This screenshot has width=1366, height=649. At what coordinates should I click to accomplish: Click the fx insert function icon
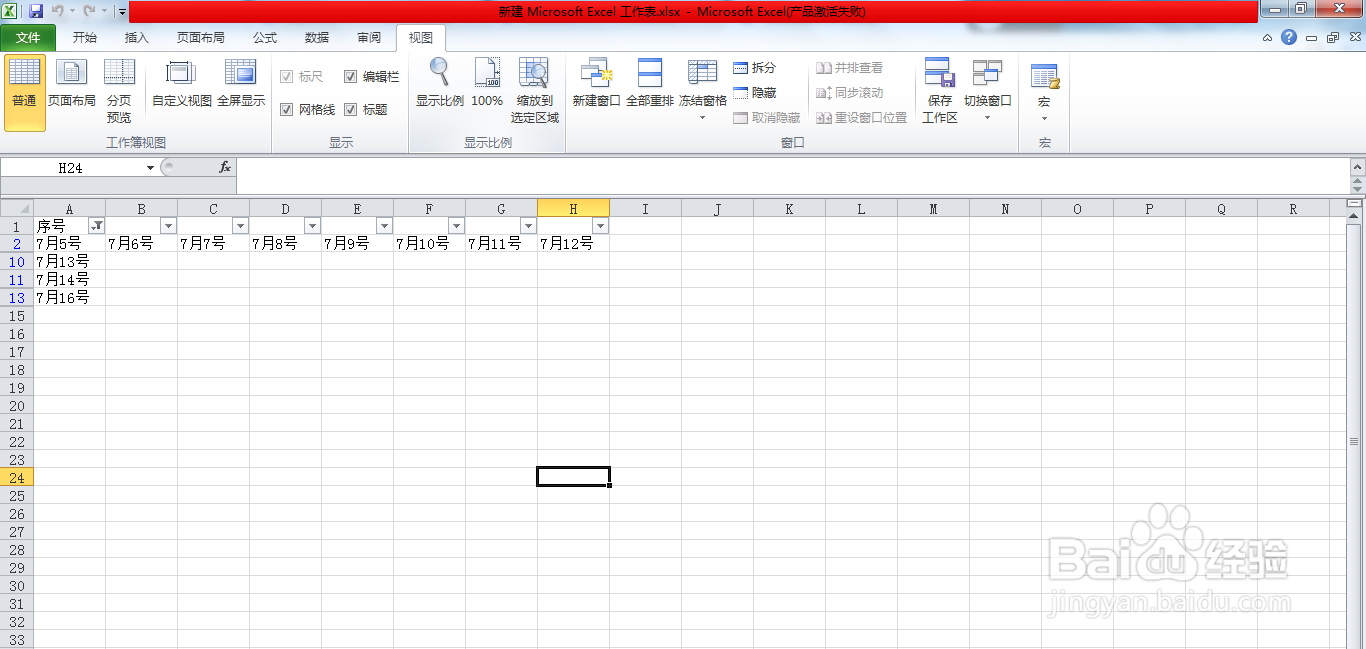pyautogui.click(x=225, y=168)
